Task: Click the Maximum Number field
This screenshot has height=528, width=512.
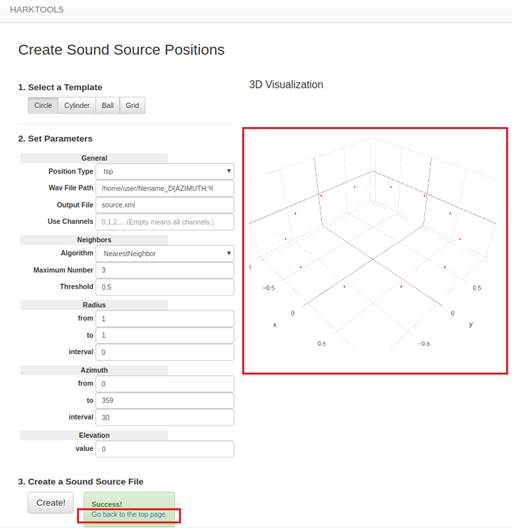Action: coord(165,270)
